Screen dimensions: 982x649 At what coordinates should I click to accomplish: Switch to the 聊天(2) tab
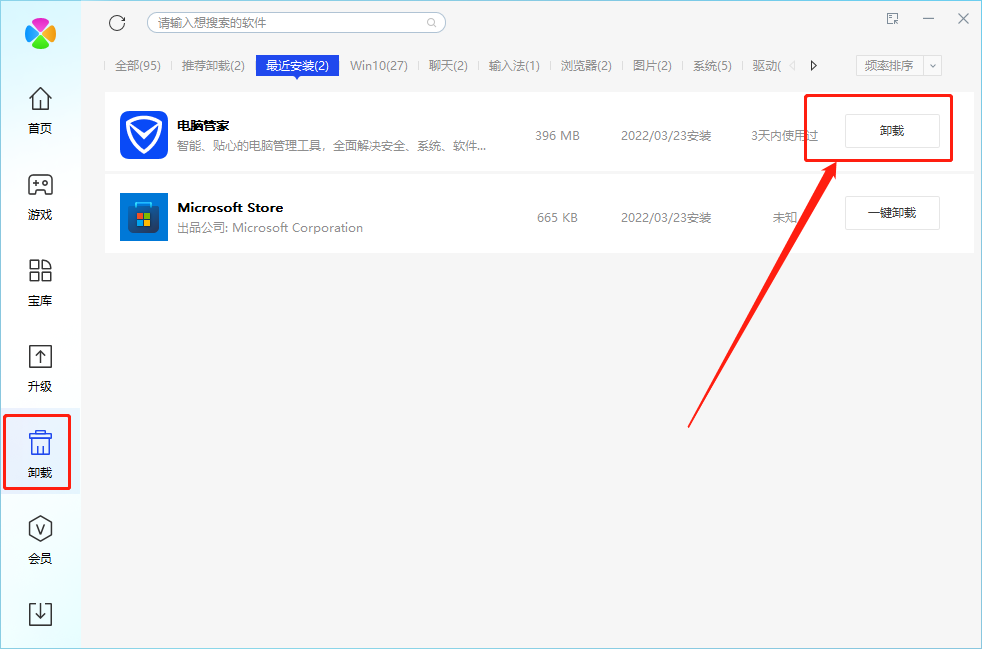448,66
